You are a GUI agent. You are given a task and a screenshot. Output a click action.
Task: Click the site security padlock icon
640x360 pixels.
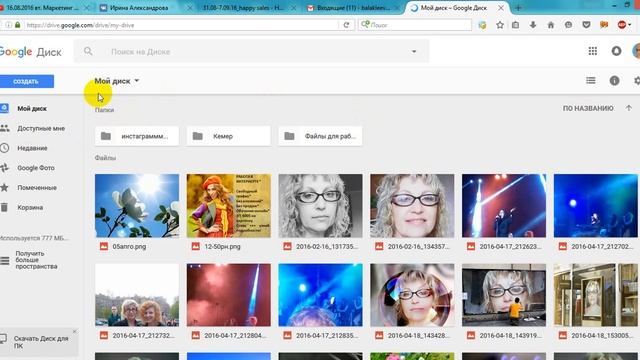tap(17, 25)
